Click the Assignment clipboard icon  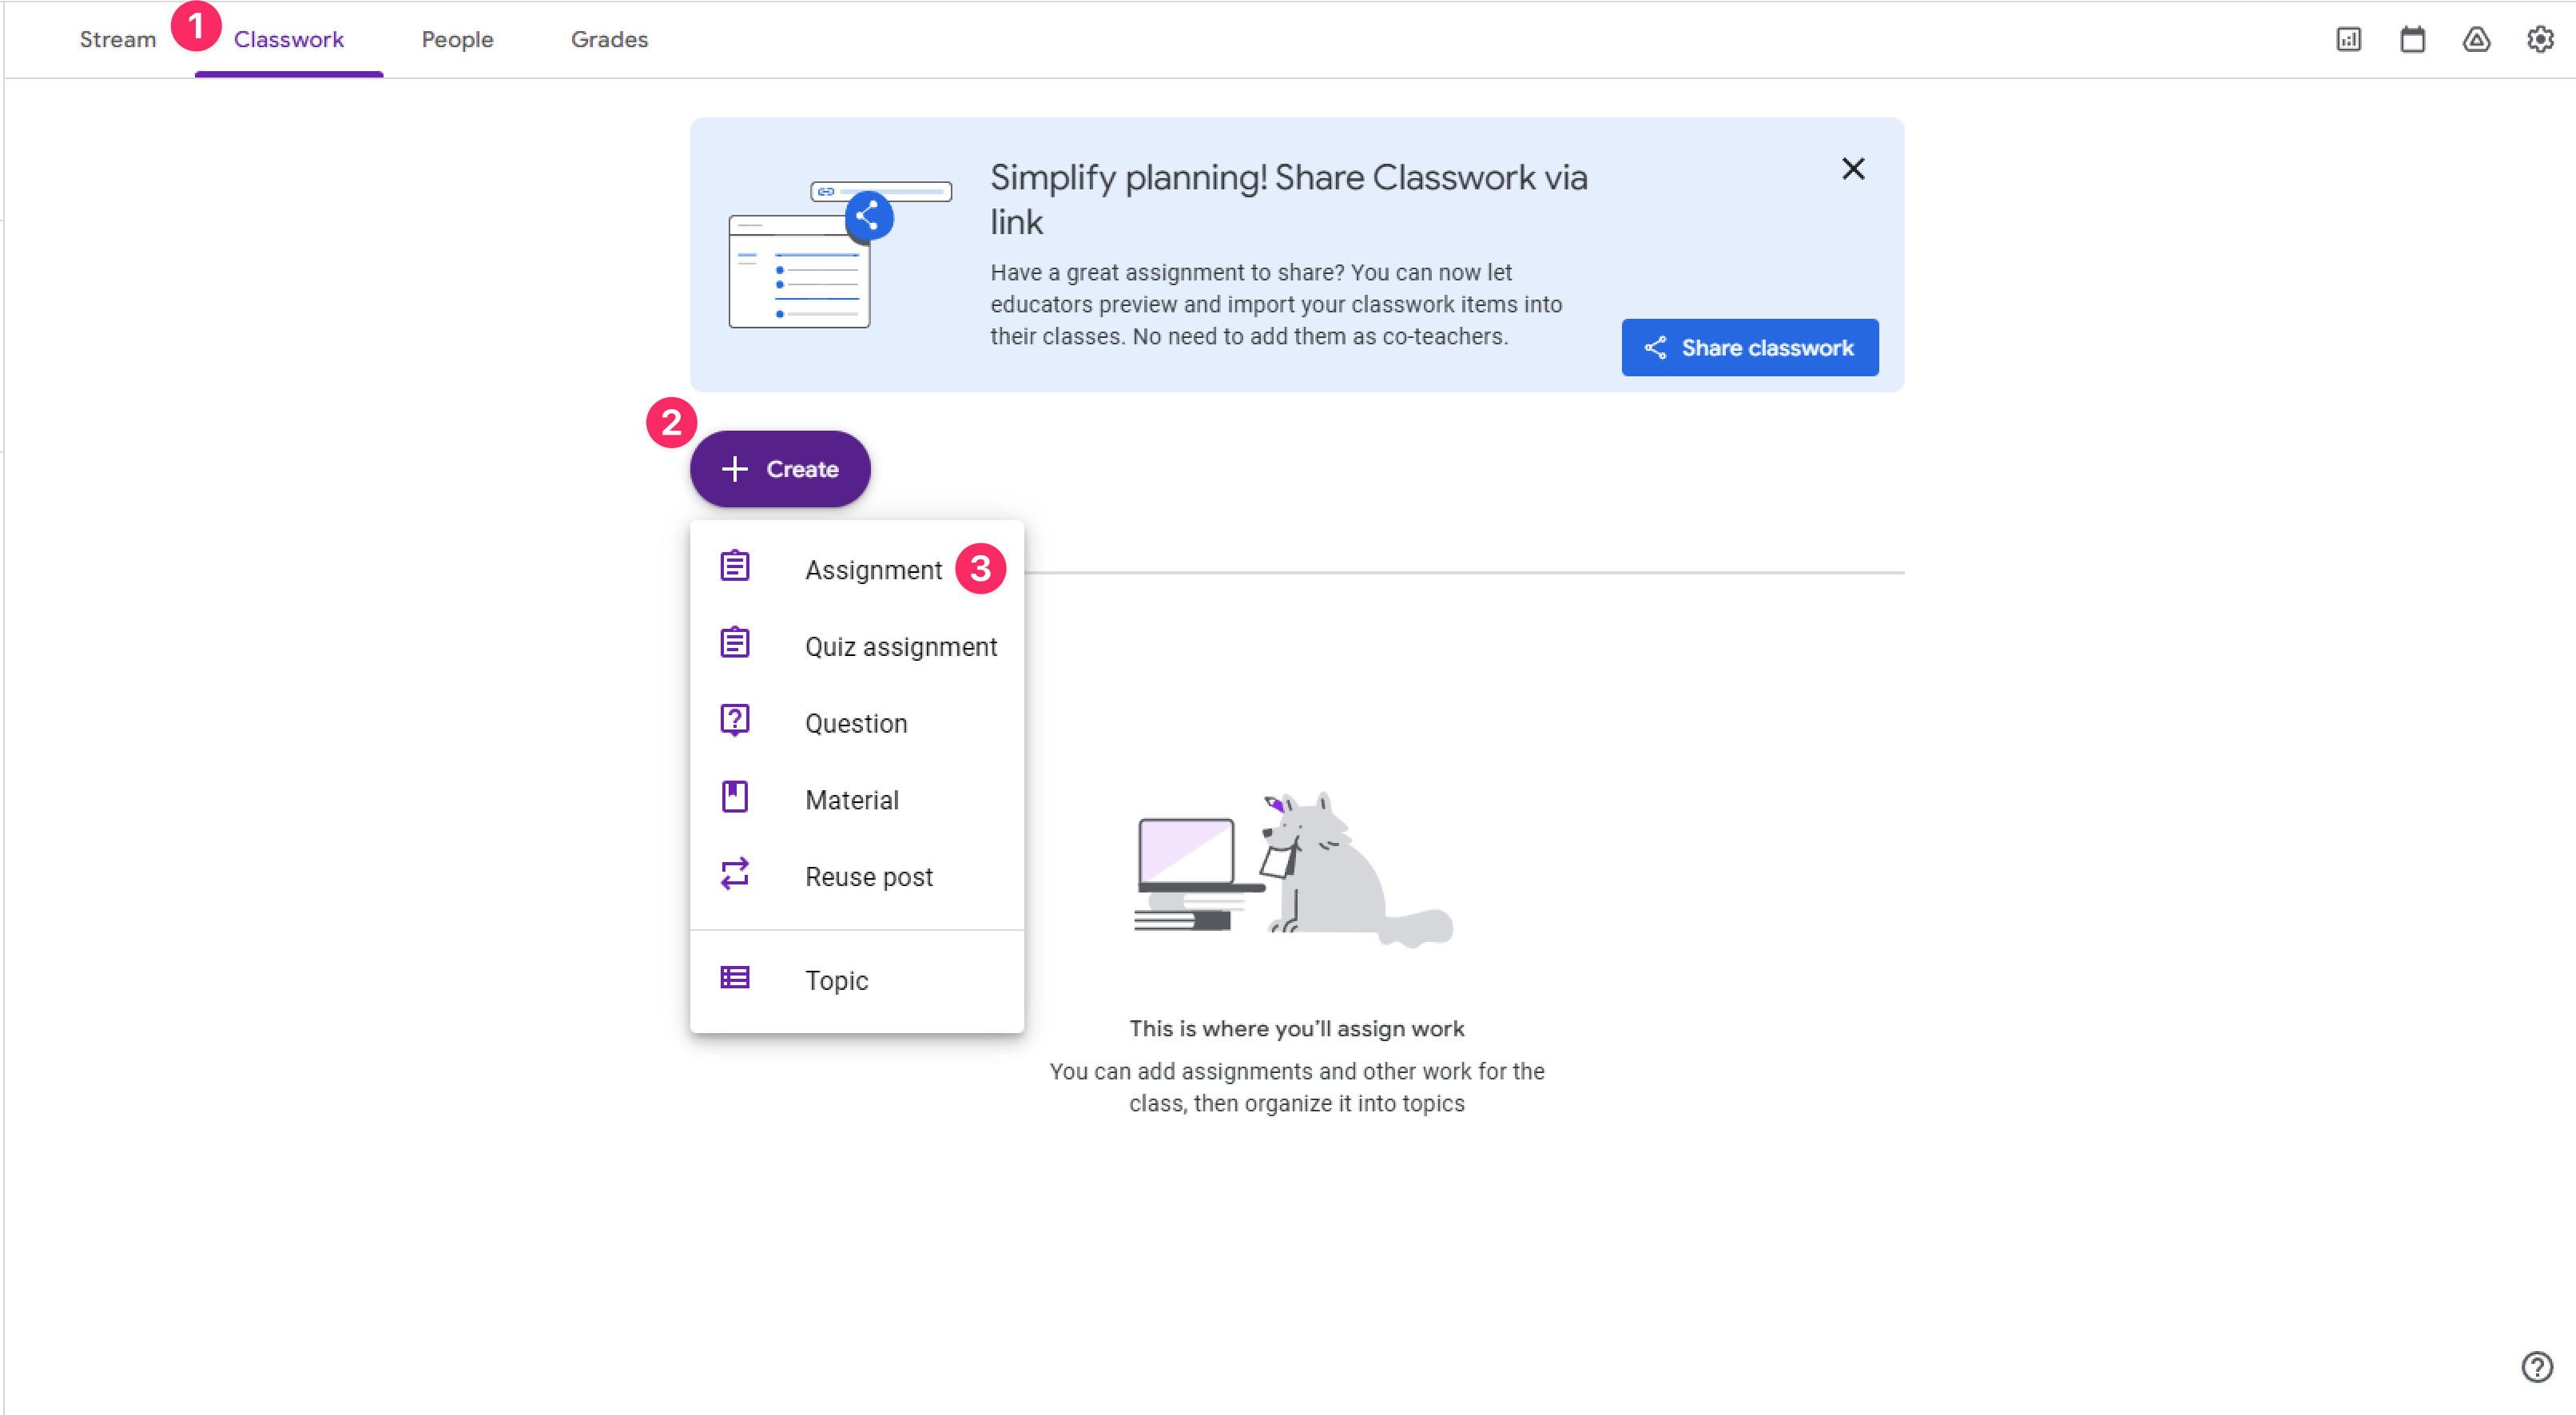[735, 566]
